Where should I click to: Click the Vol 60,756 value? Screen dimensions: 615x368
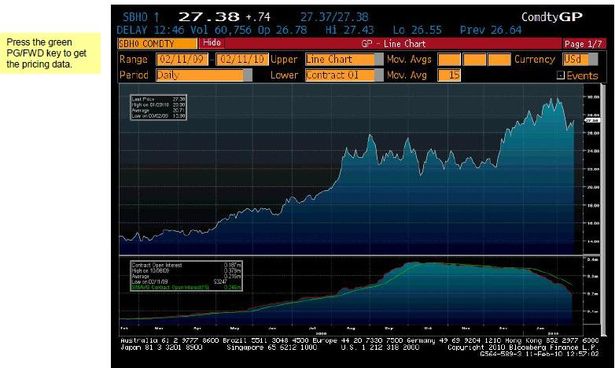pos(222,30)
